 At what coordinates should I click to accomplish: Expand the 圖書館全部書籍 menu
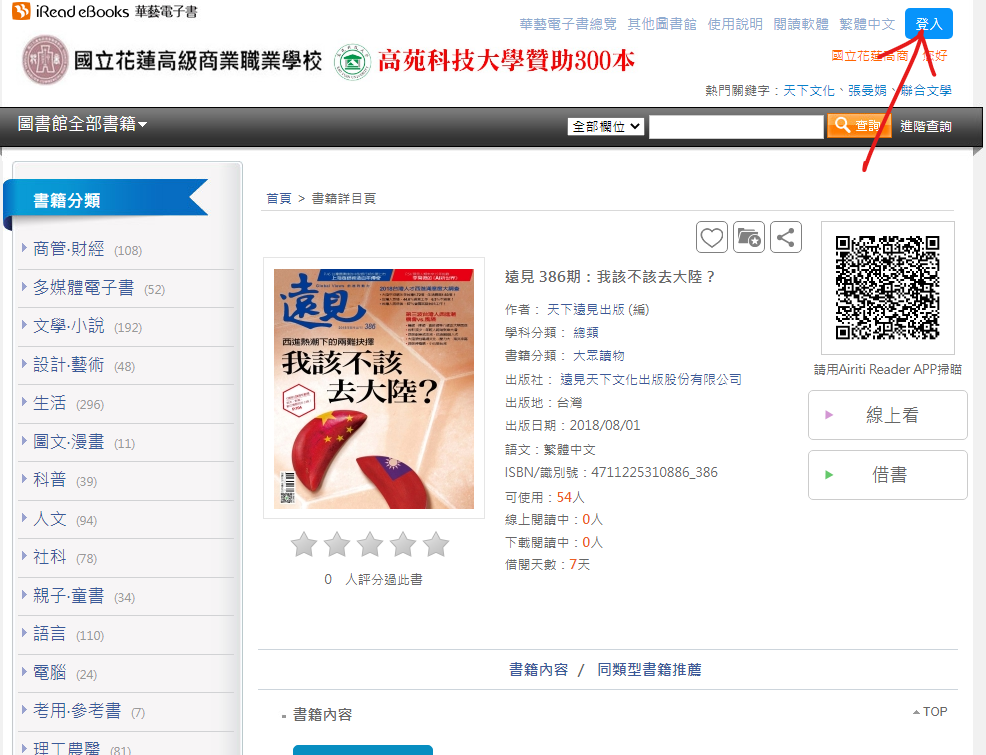tap(82, 124)
